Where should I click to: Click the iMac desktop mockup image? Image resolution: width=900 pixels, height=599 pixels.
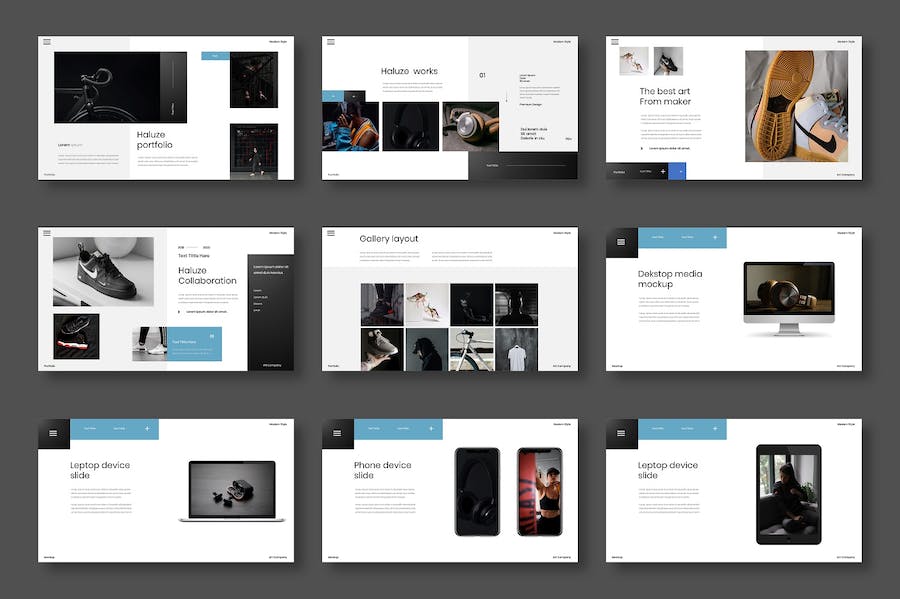click(788, 296)
